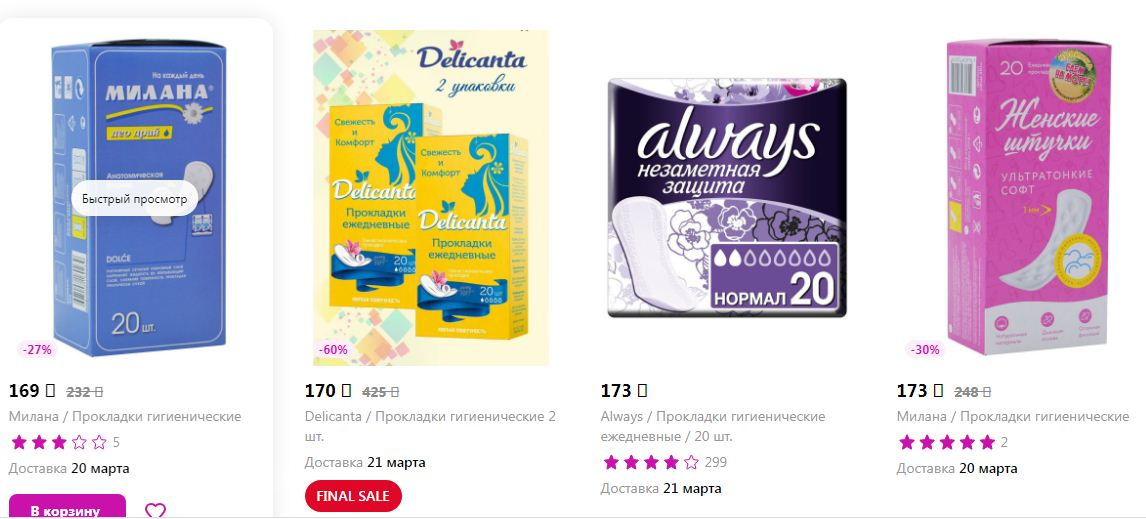Viewport: 1146px width, 519px height.
Task: Open the blue Милана product image
Action: pos(139,199)
